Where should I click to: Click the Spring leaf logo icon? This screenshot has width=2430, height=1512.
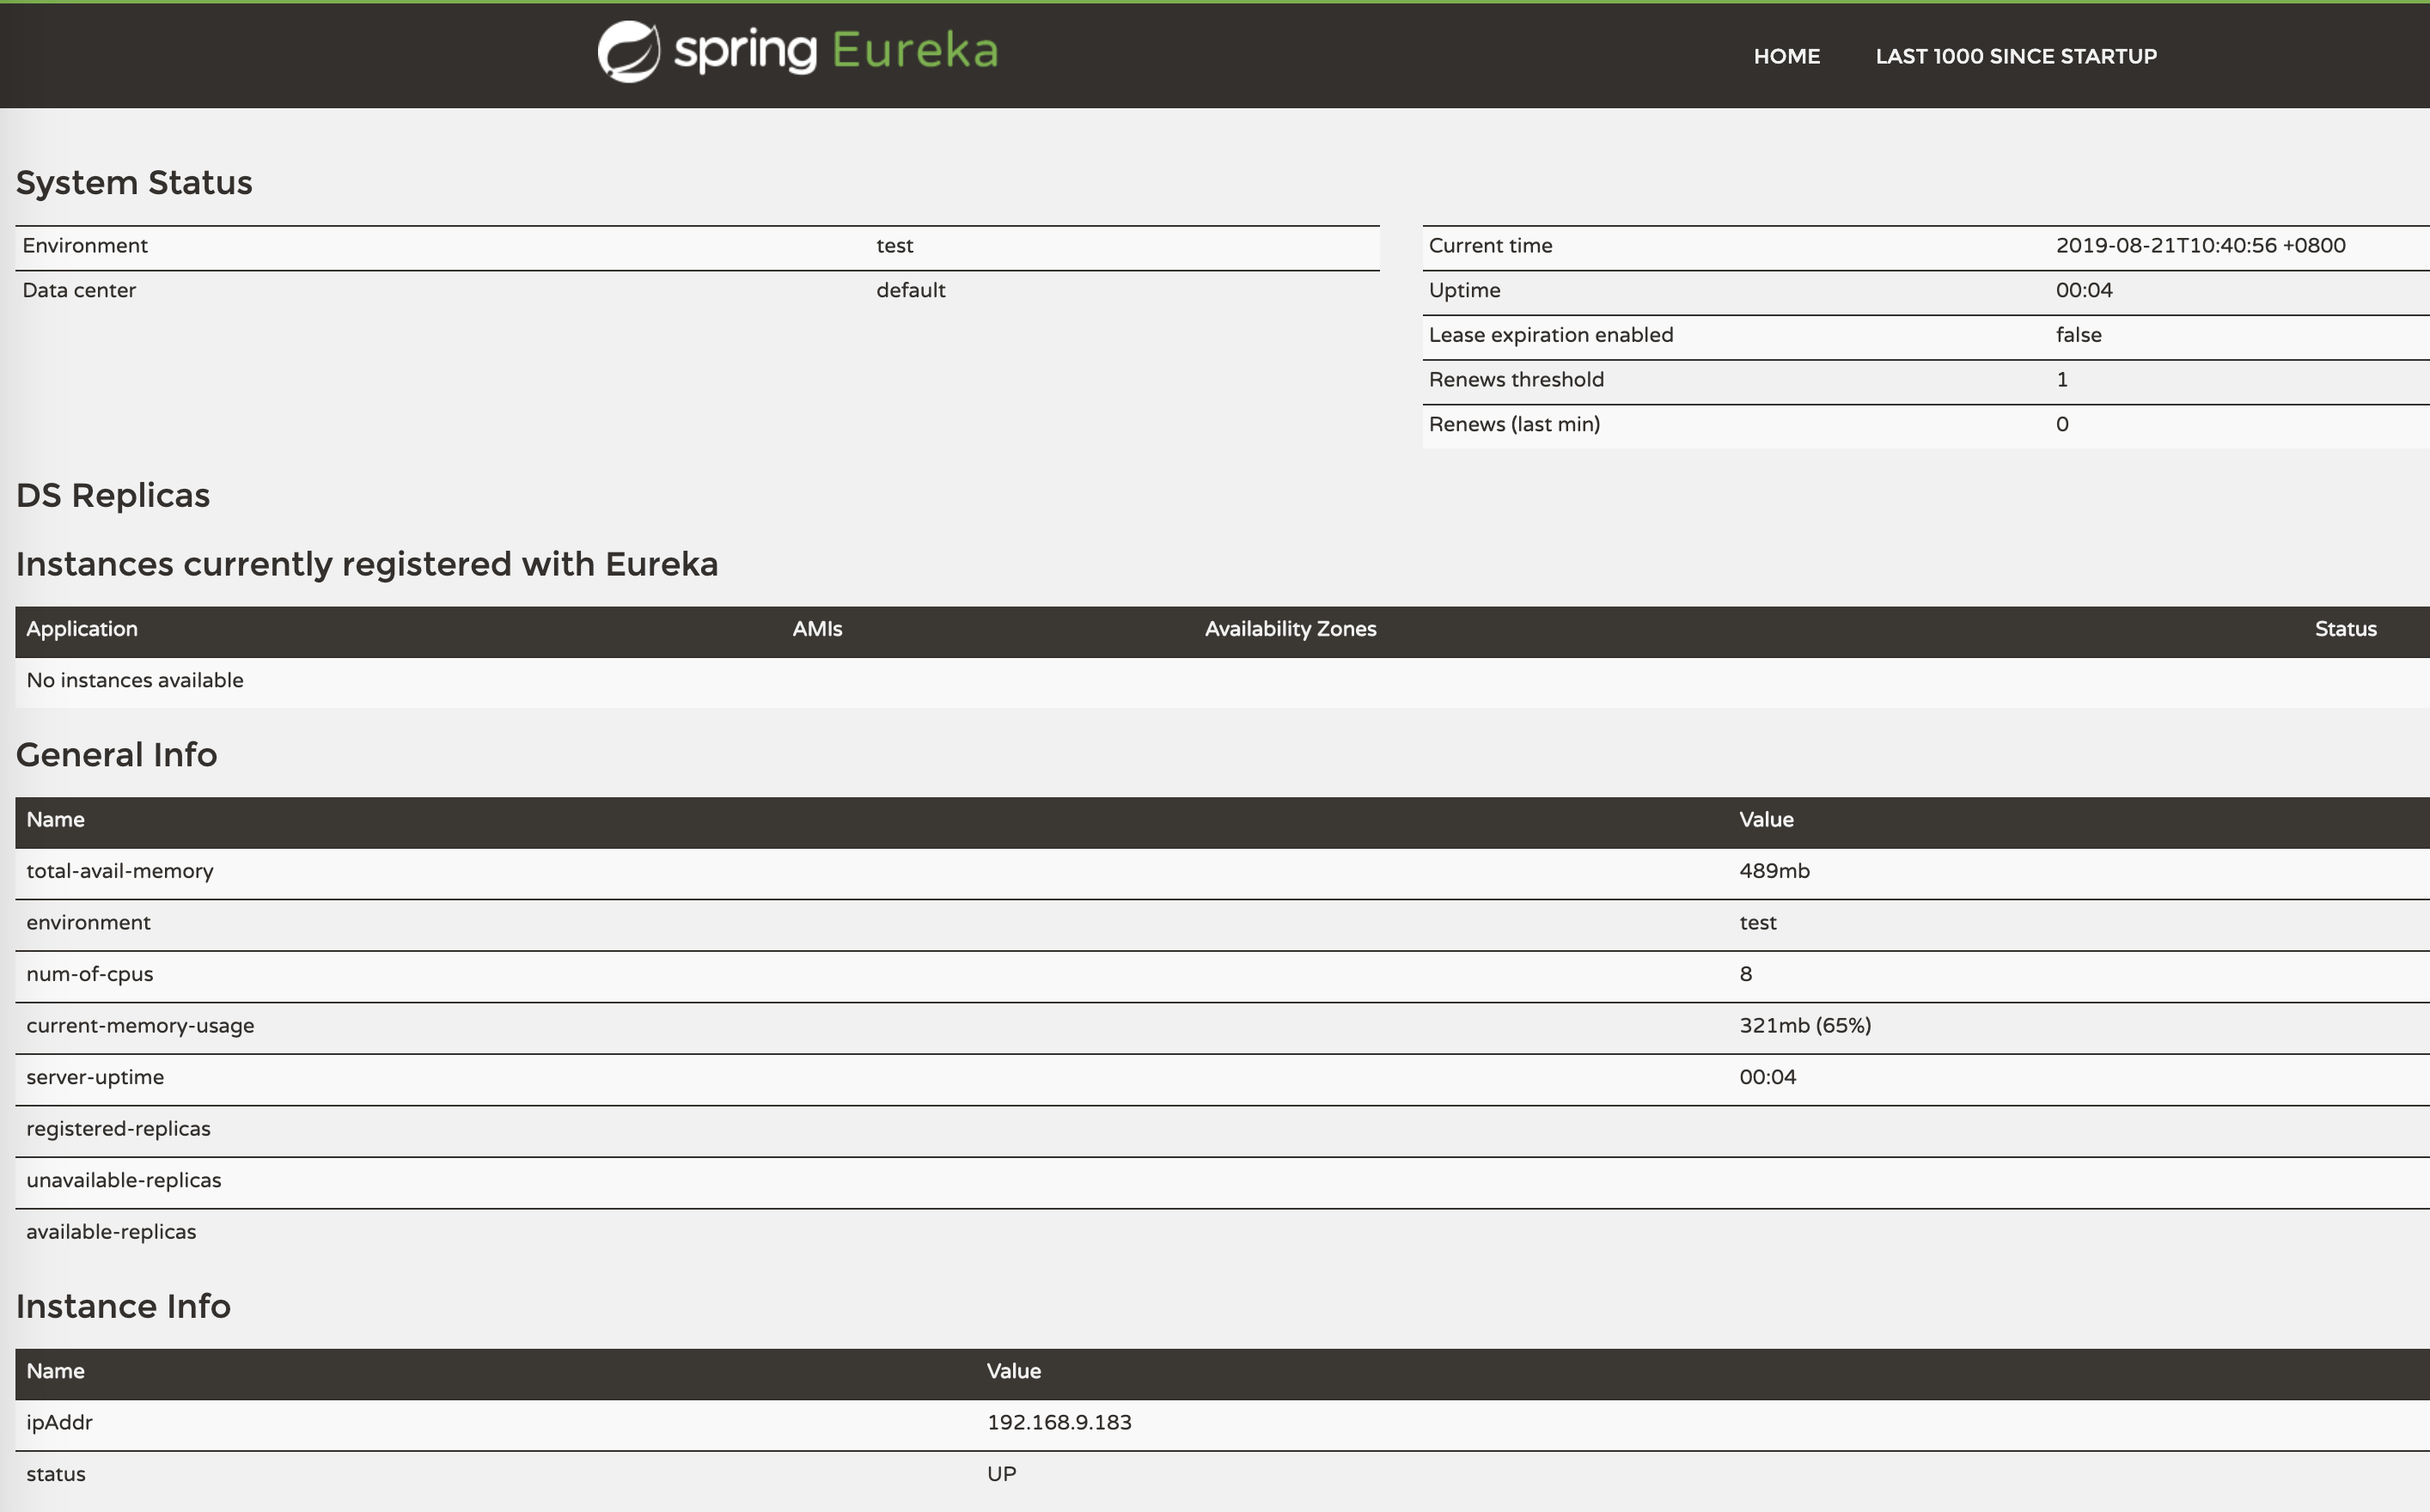629,51
